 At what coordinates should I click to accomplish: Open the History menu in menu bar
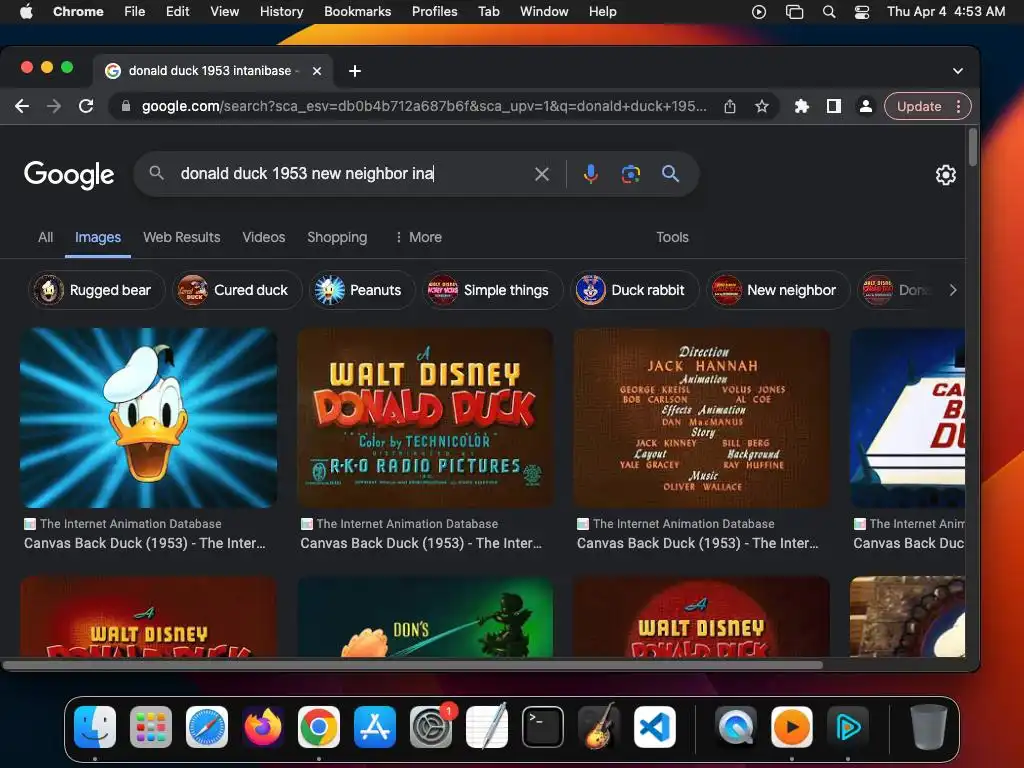coord(281,11)
